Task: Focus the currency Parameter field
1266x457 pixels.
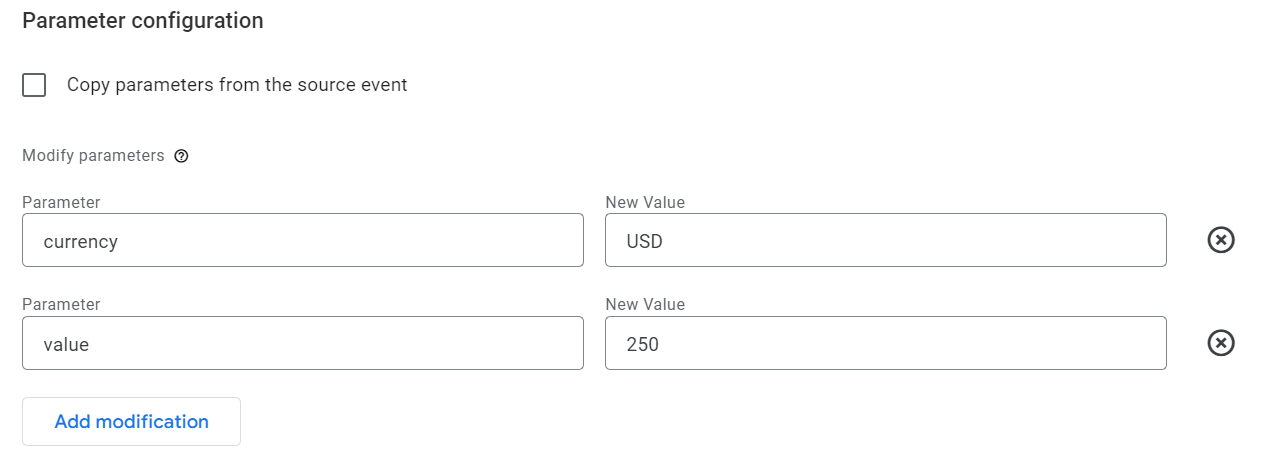Action: click(x=303, y=240)
